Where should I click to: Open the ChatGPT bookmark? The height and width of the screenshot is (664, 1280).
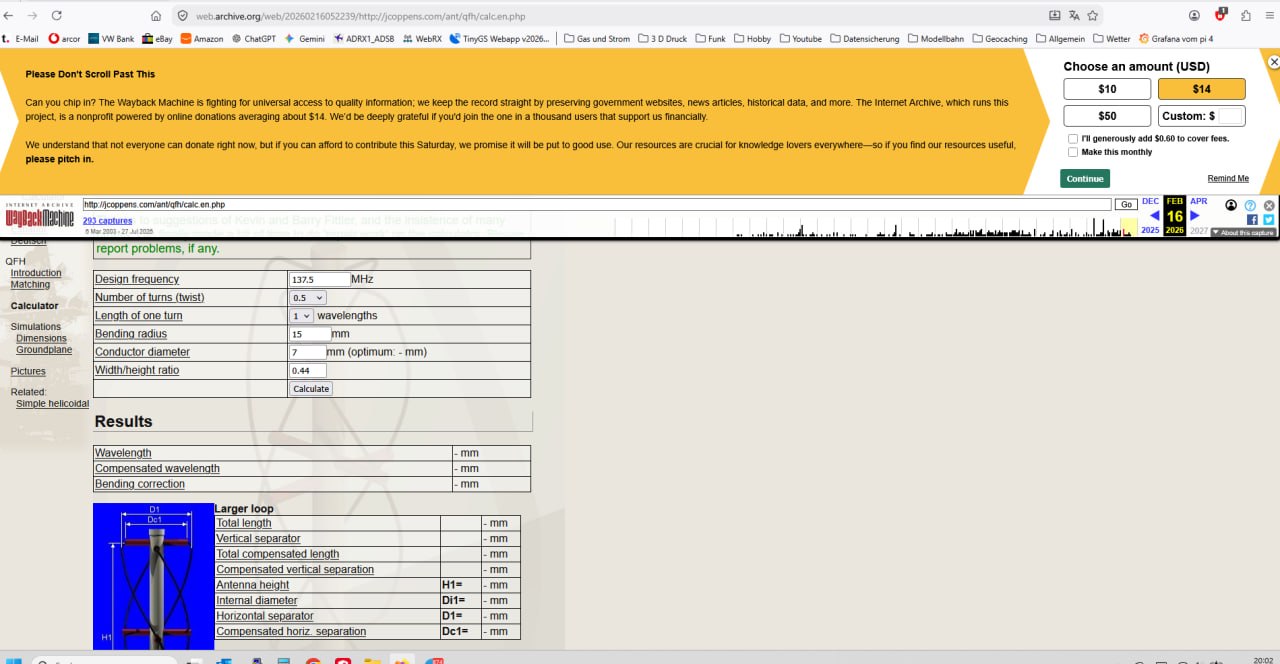pyautogui.click(x=254, y=39)
